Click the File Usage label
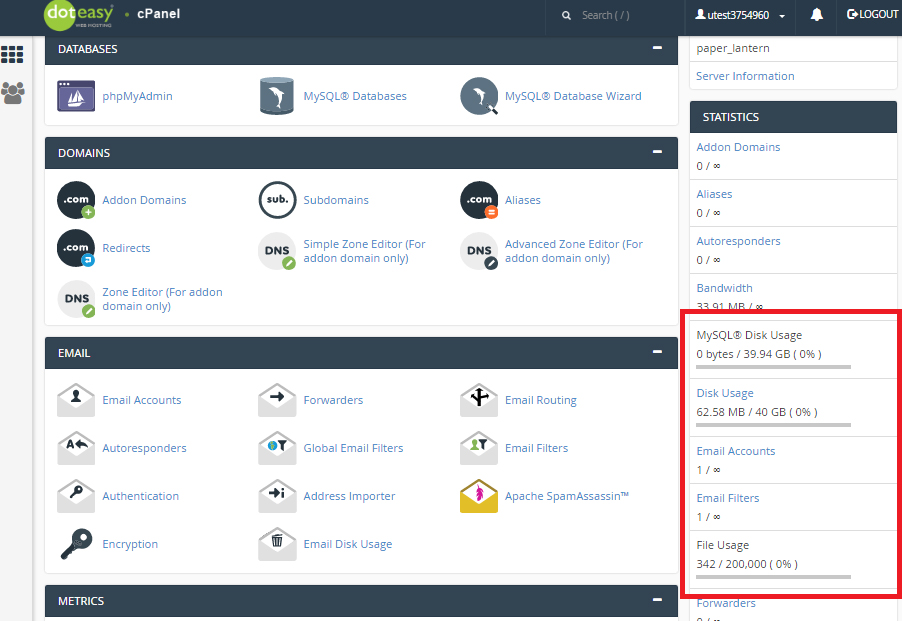902x621 pixels. coord(723,545)
